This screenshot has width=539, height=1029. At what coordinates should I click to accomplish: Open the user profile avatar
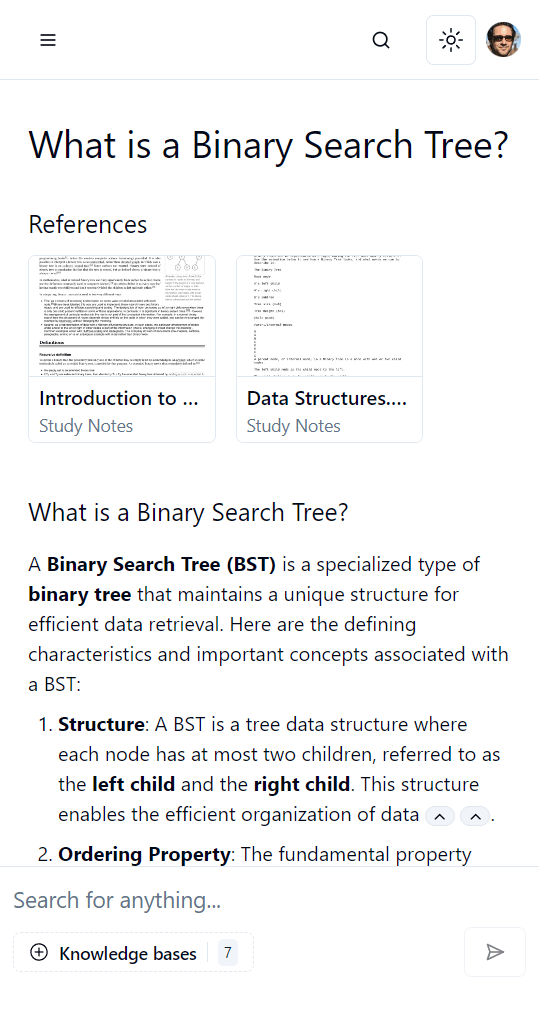coord(504,40)
